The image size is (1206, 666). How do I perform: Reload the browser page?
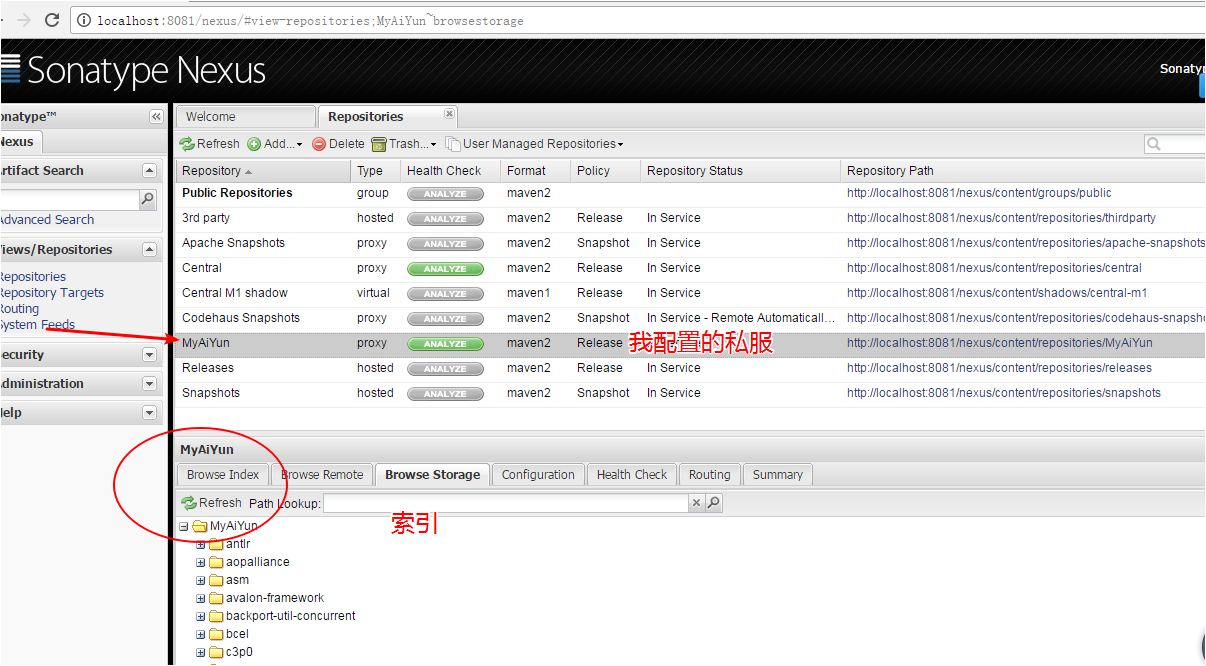coord(51,20)
